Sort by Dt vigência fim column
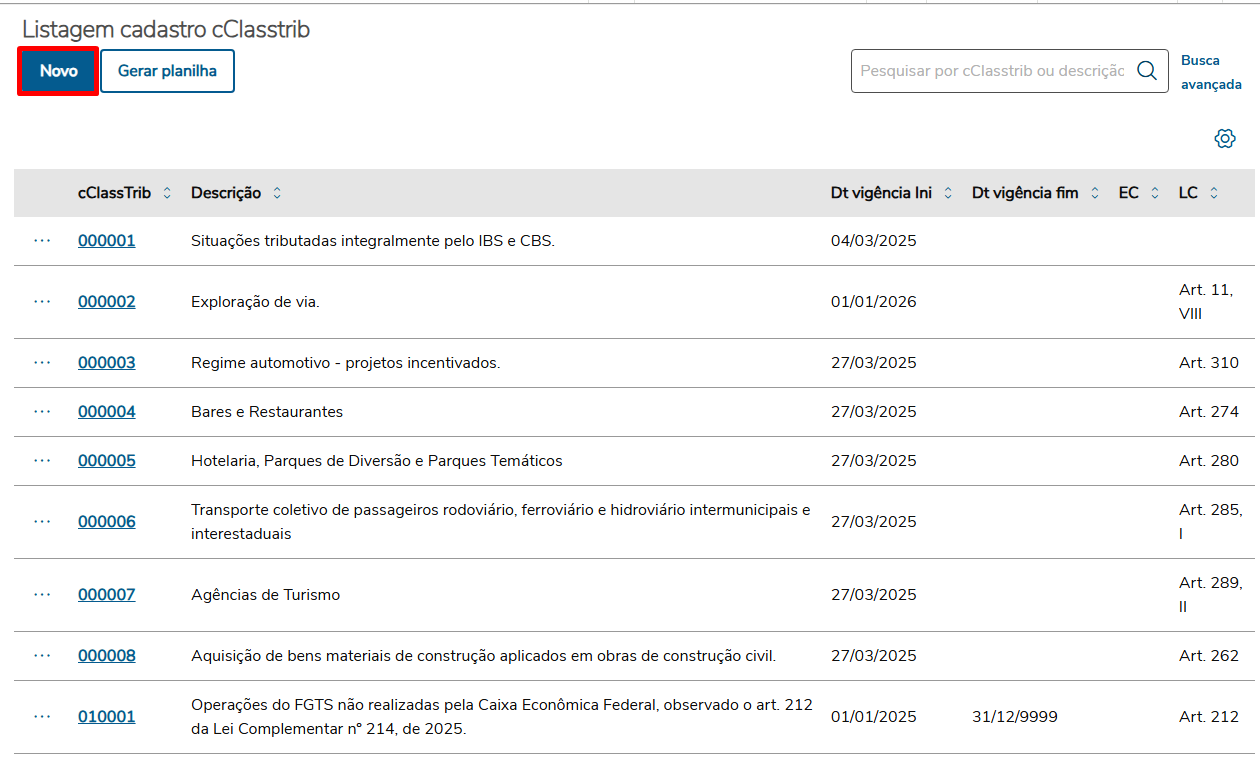 pyautogui.click(x=1095, y=193)
